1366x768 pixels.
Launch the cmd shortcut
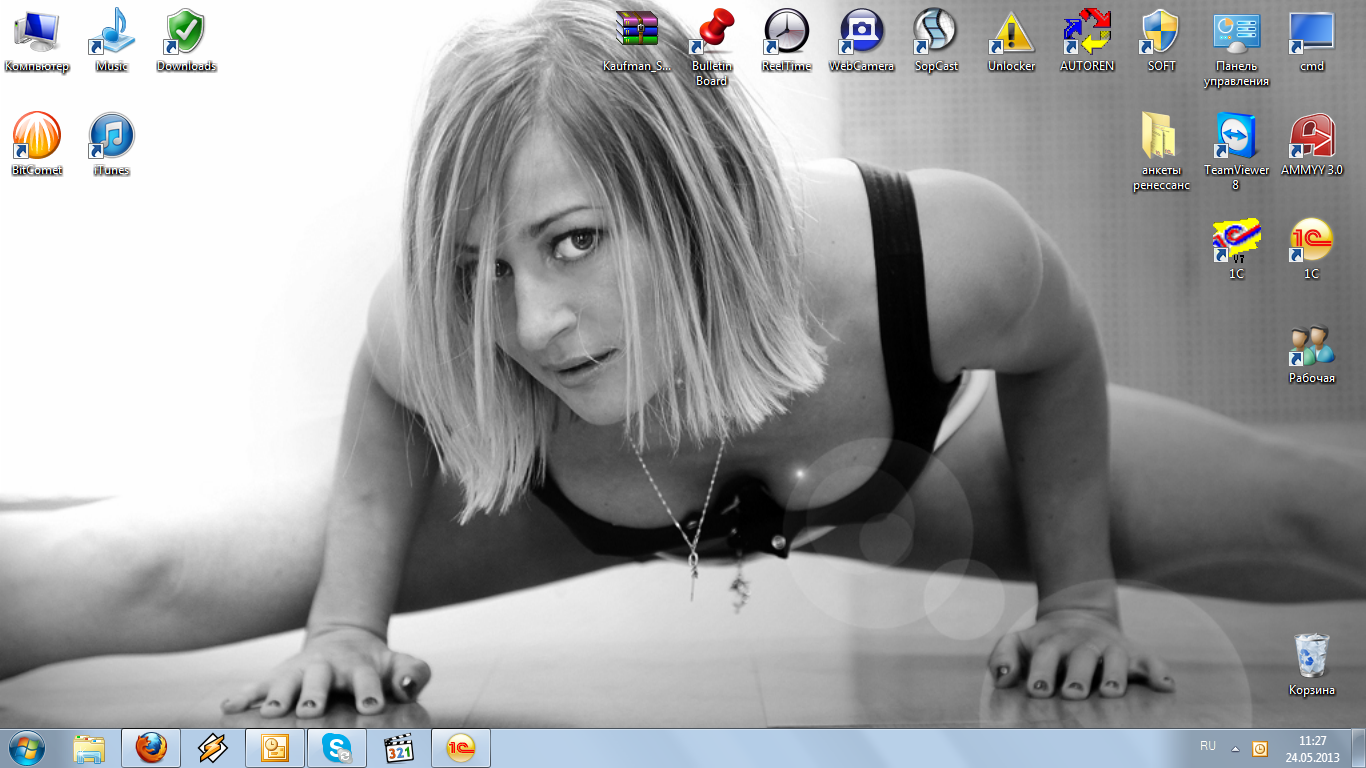[1312, 40]
